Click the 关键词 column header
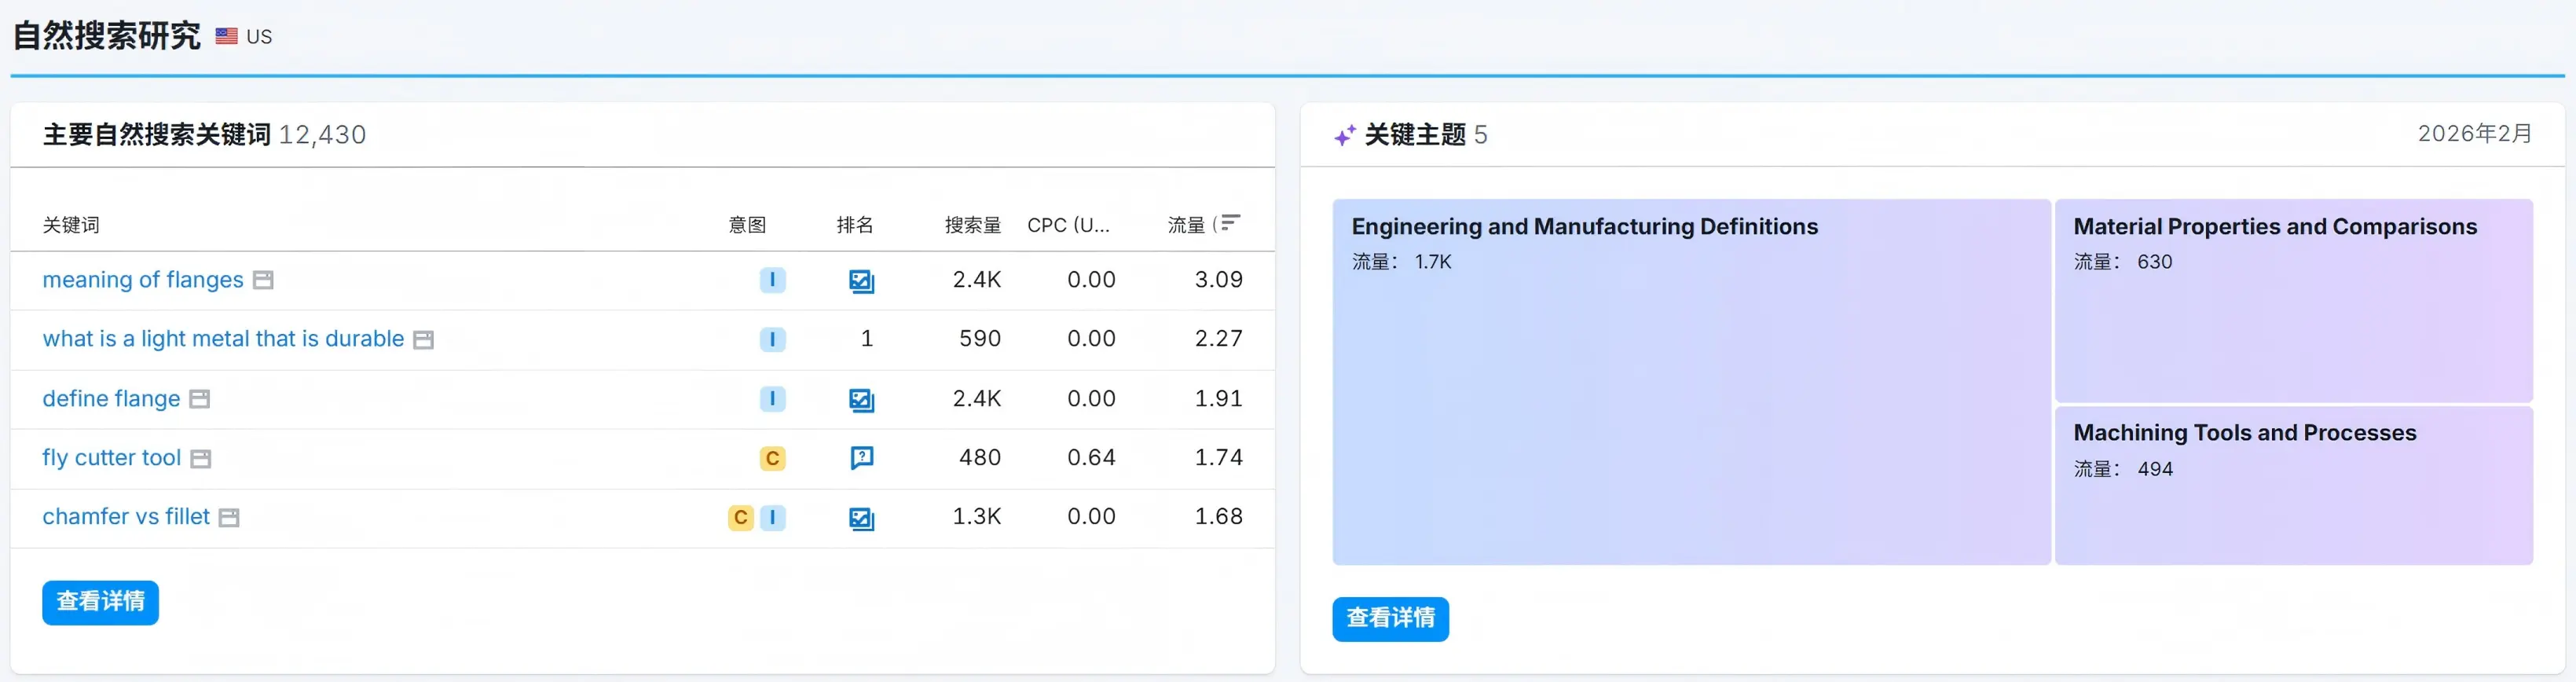The width and height of the screenshot is (2576, 682). click(71, 225)
